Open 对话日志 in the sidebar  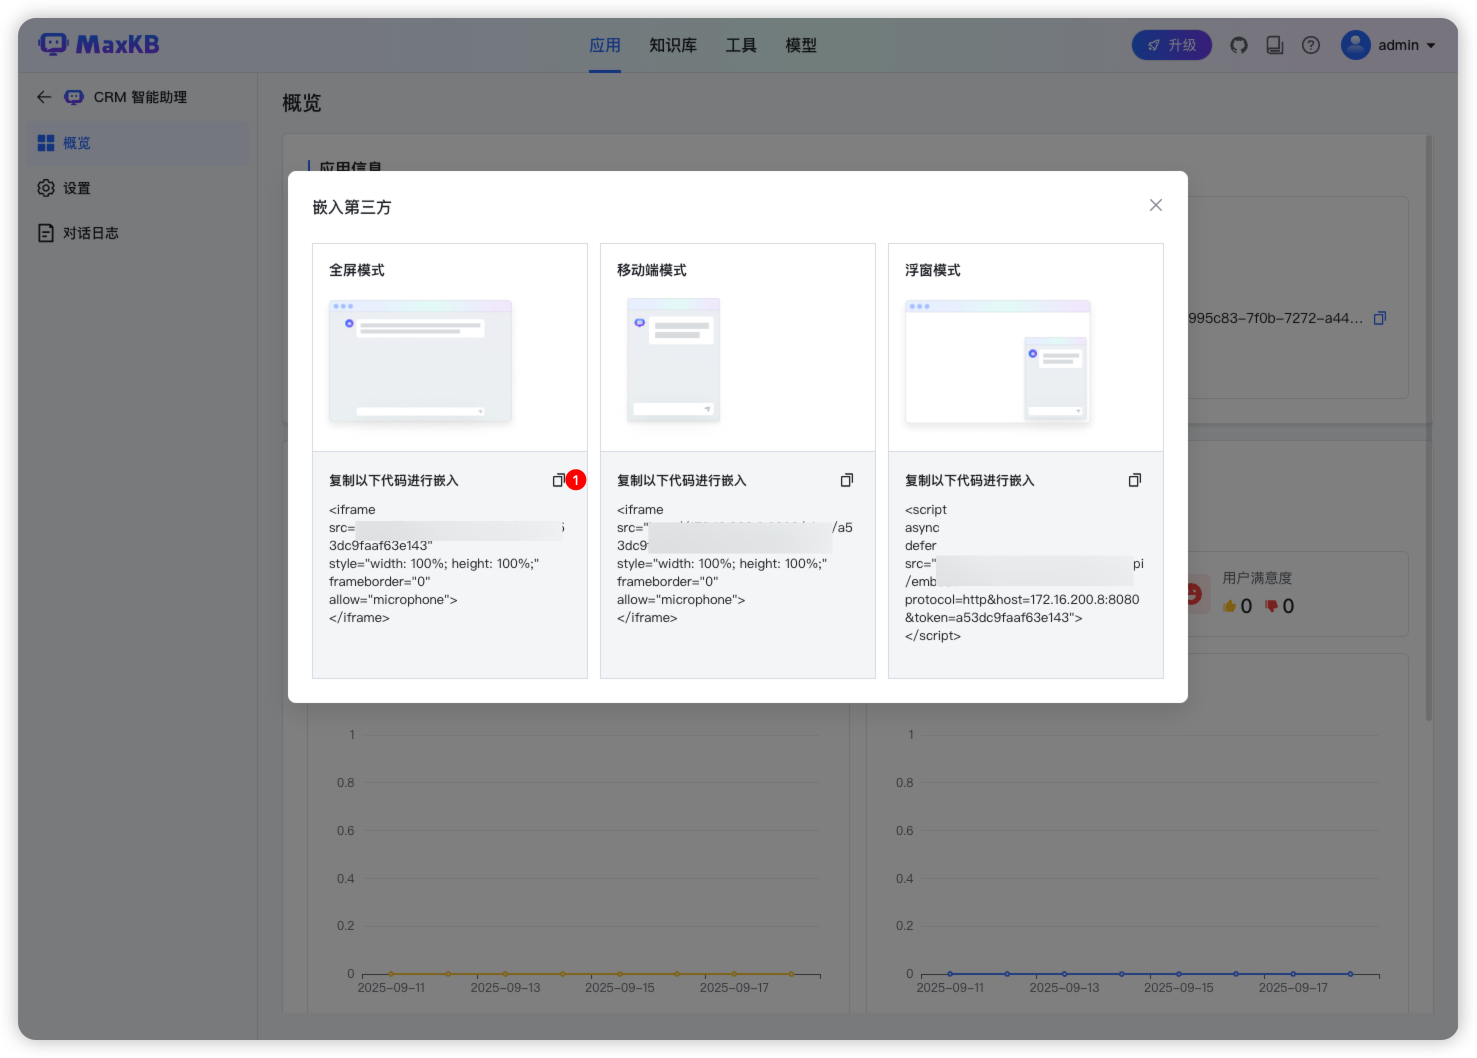tap(90, 233)
